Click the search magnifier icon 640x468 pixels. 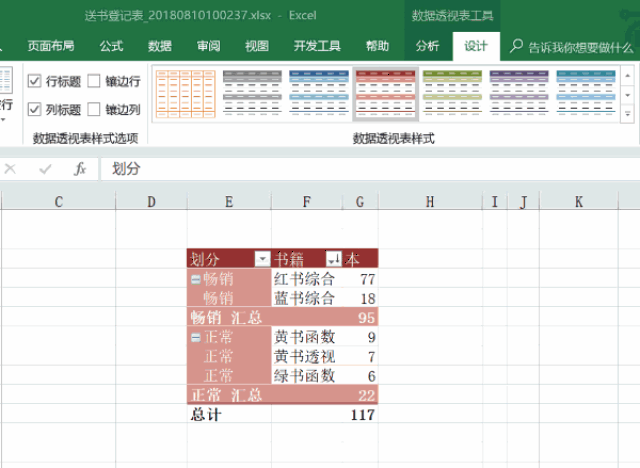tap(516, 46)
